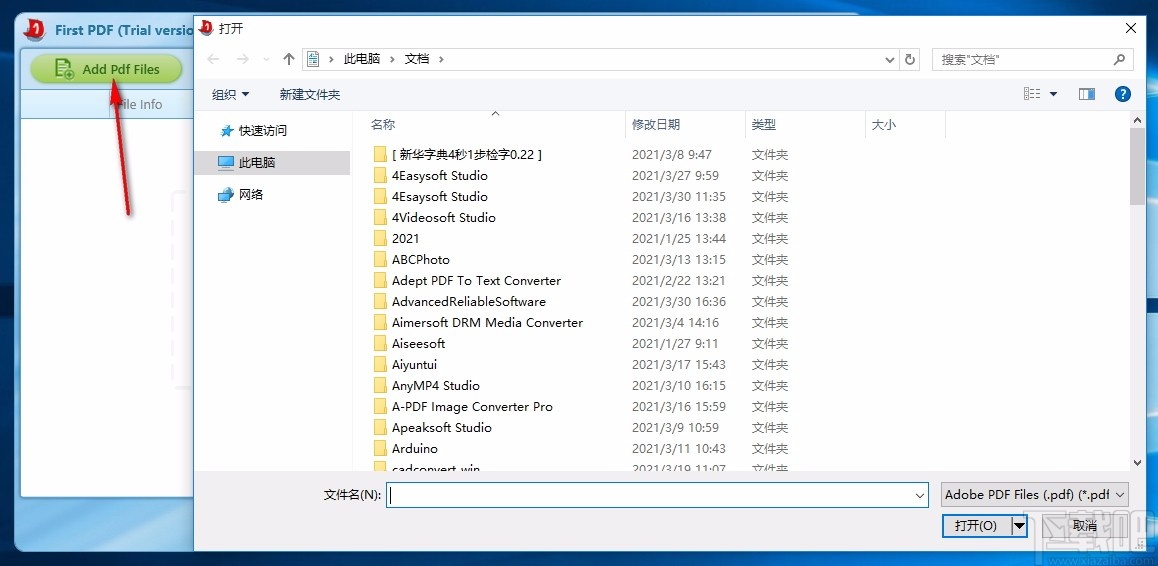This screenshot has height=566, width=1158.
Task: Select the 4Videosoft Studio folder
Action: (x=443, y=218)
